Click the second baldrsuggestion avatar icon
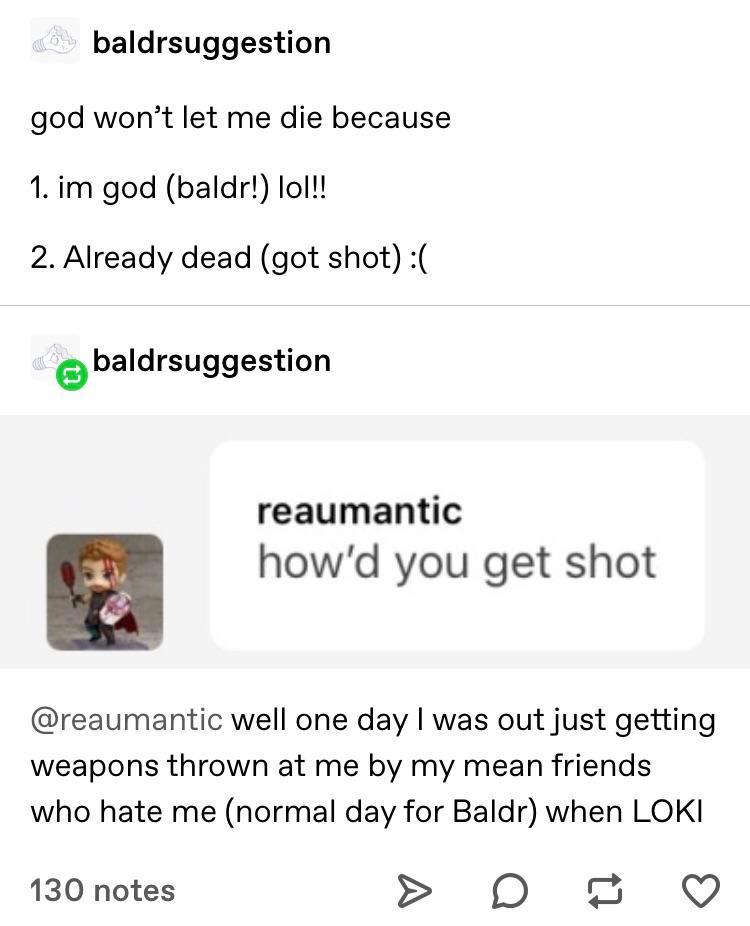This screenshot has height=926, width=750. pos(54,357)
